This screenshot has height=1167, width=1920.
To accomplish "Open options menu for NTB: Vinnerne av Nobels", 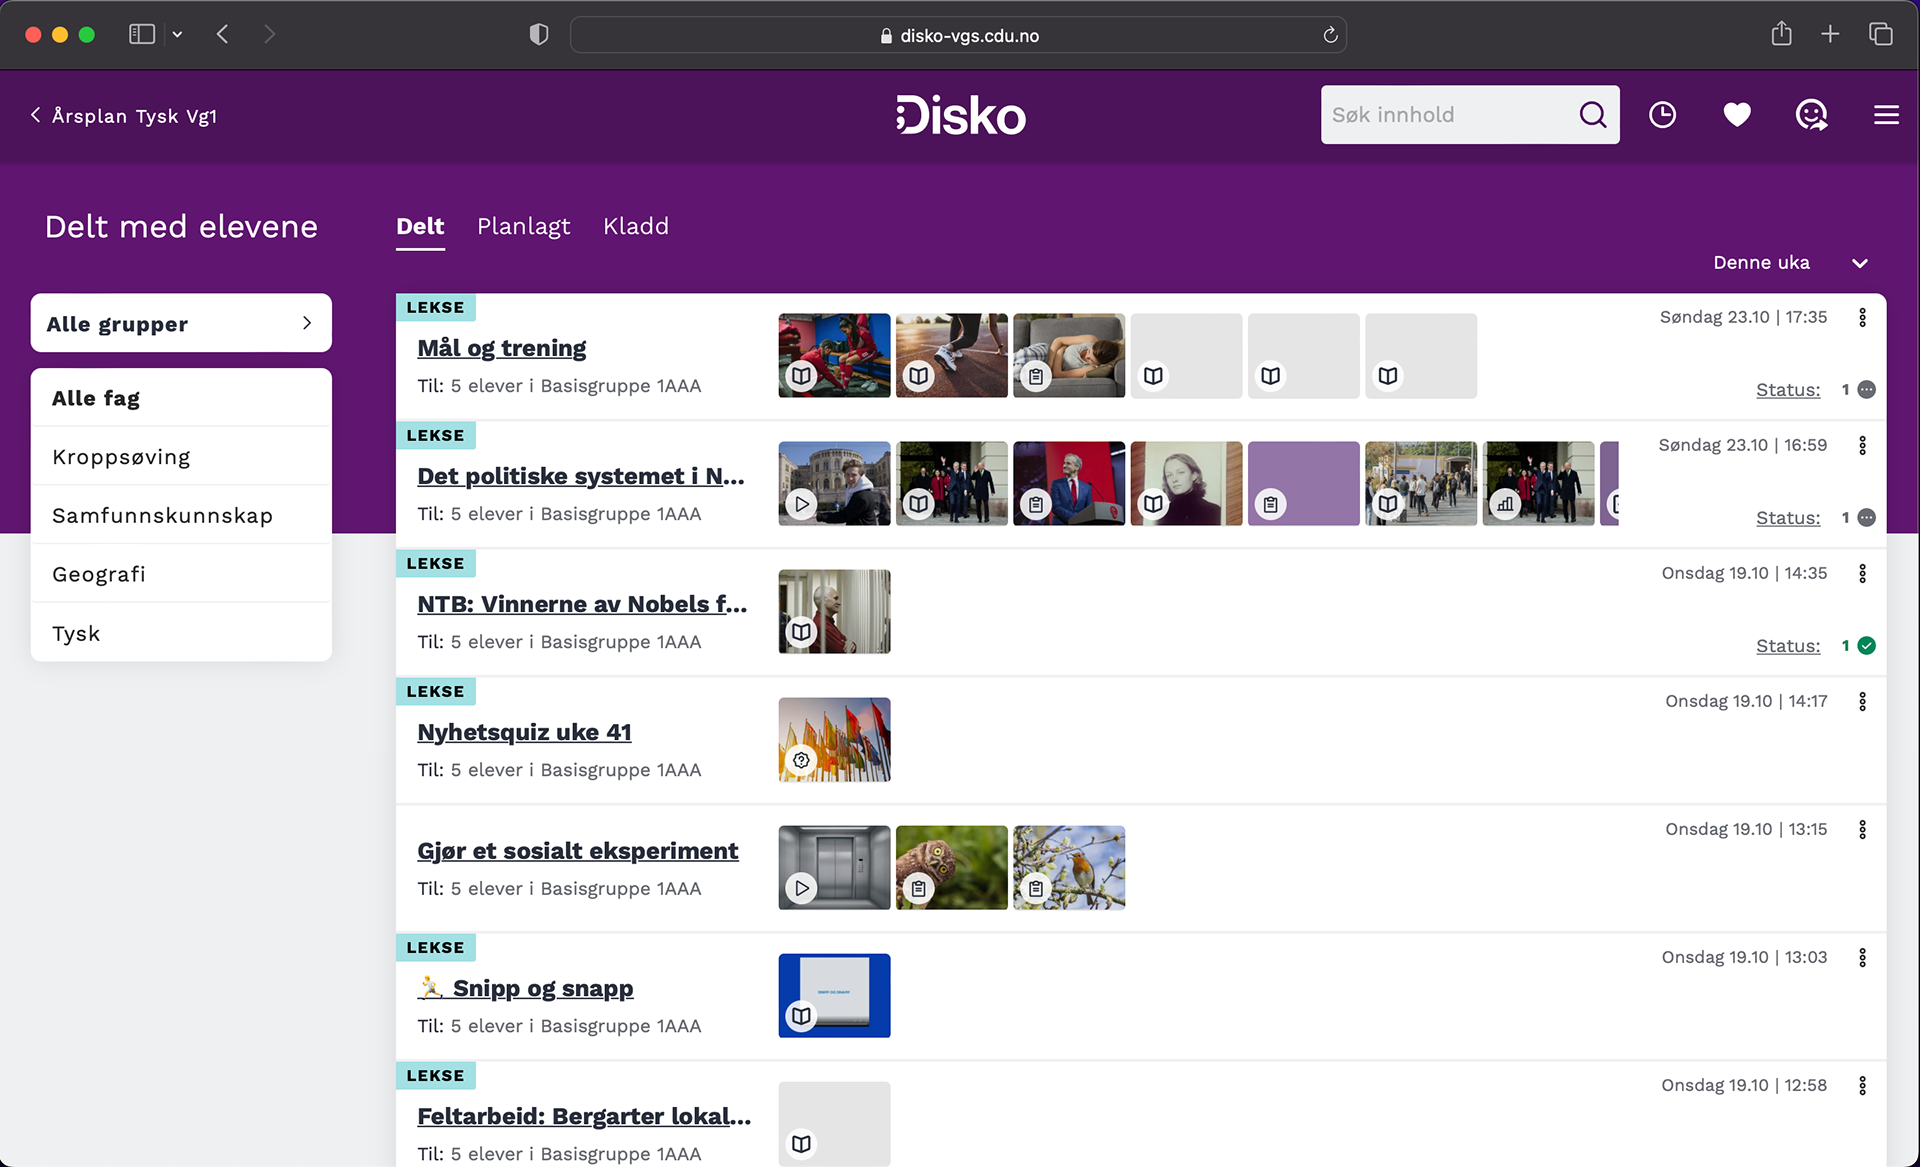I will [1862, 573].
